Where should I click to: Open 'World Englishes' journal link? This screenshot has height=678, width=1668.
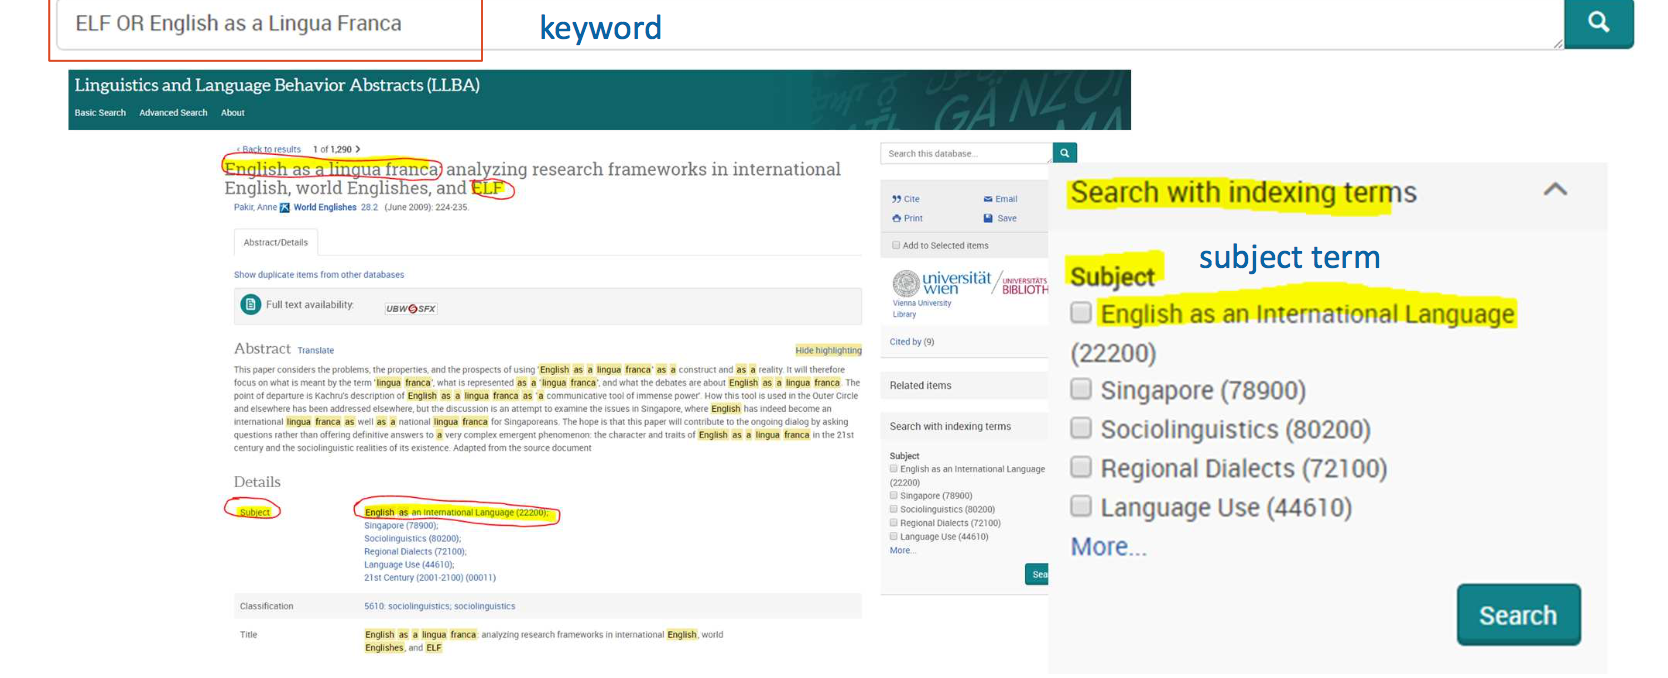(325, 208)
